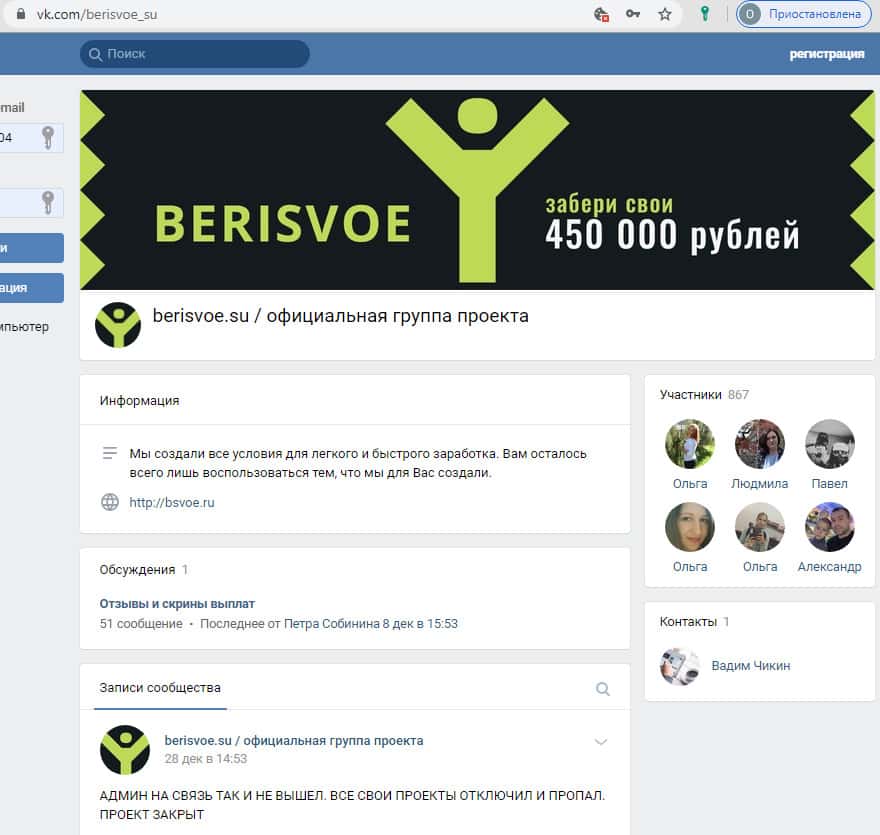
Task: Open the Отзывы и скрины выплат discussion
Action: pos(177,604)
